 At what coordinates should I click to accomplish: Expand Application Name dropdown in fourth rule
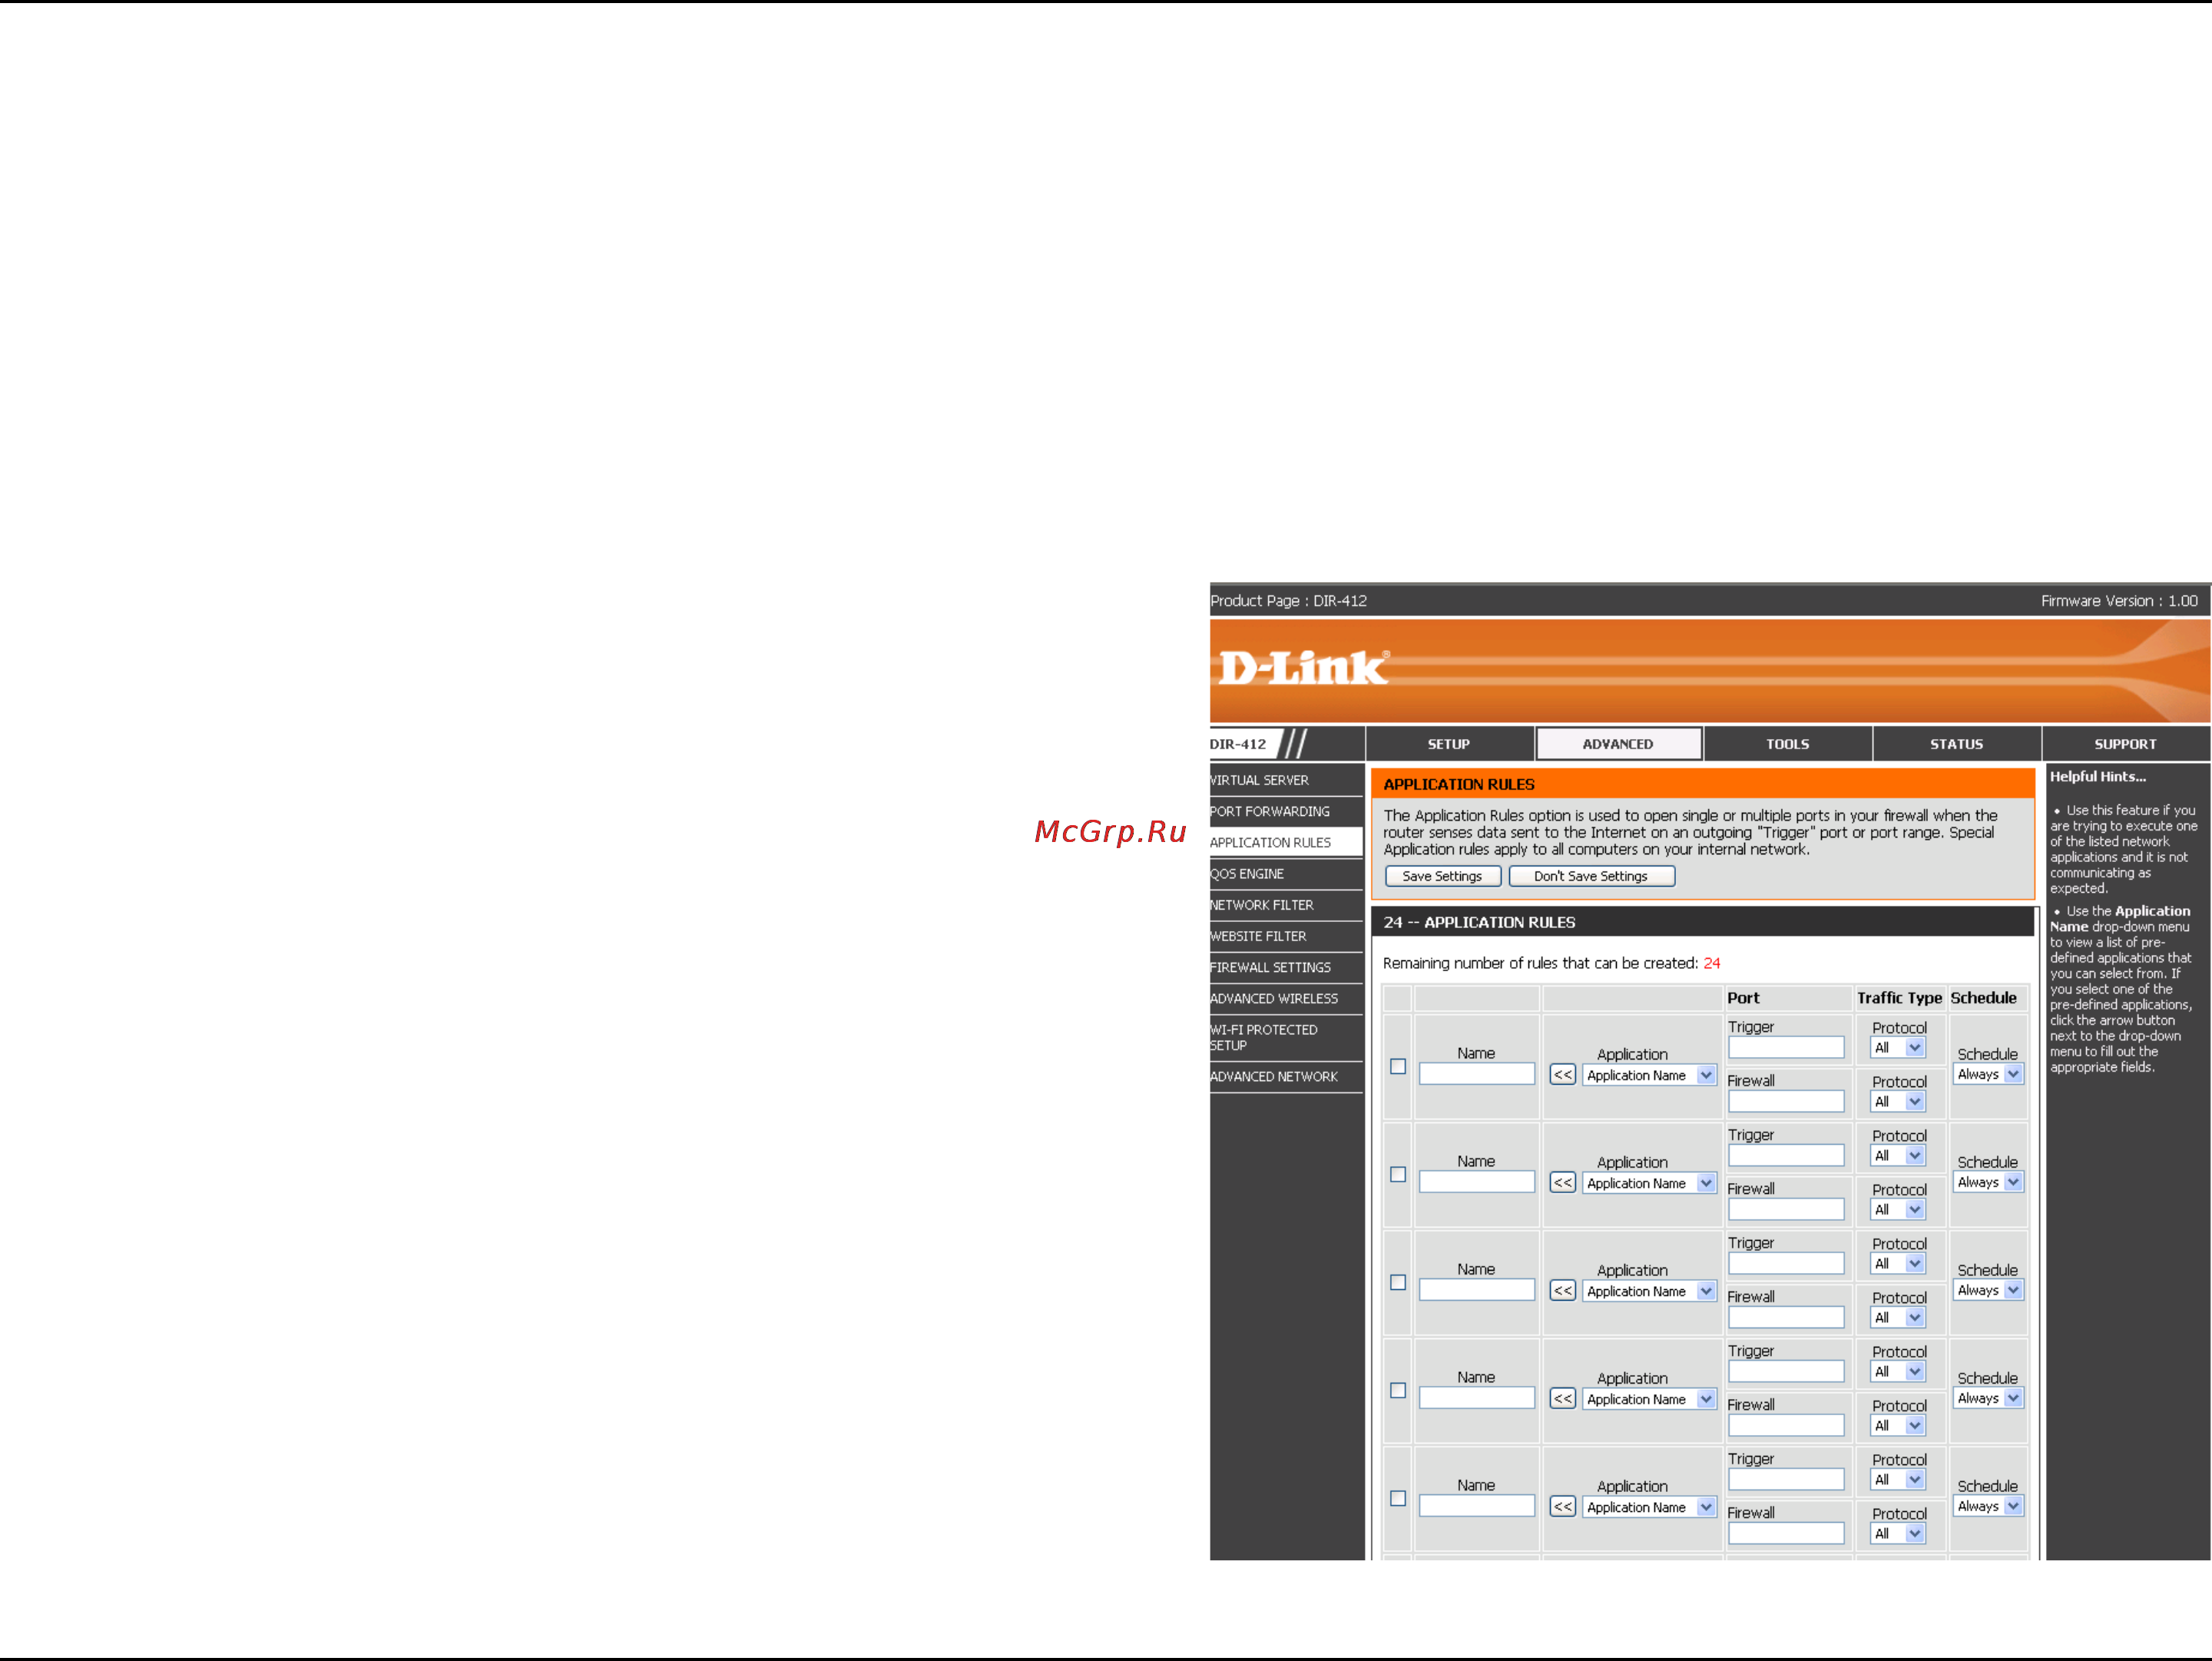[x=1650, y=1399]
